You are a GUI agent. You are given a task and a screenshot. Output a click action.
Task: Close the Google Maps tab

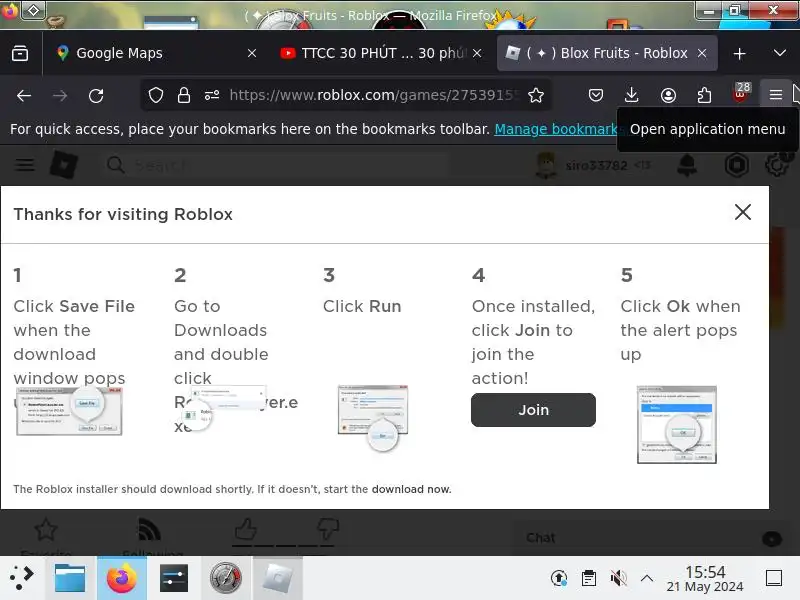pos(252,53)
